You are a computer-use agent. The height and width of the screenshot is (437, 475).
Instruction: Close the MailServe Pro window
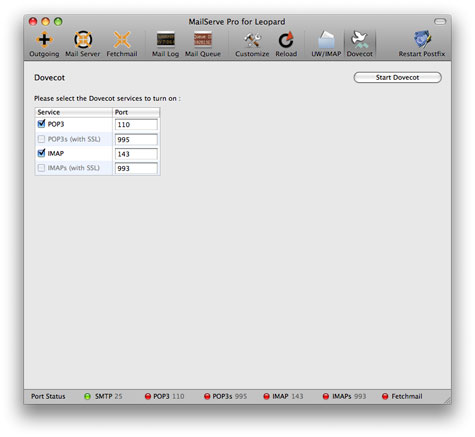(x=33, y=22)
